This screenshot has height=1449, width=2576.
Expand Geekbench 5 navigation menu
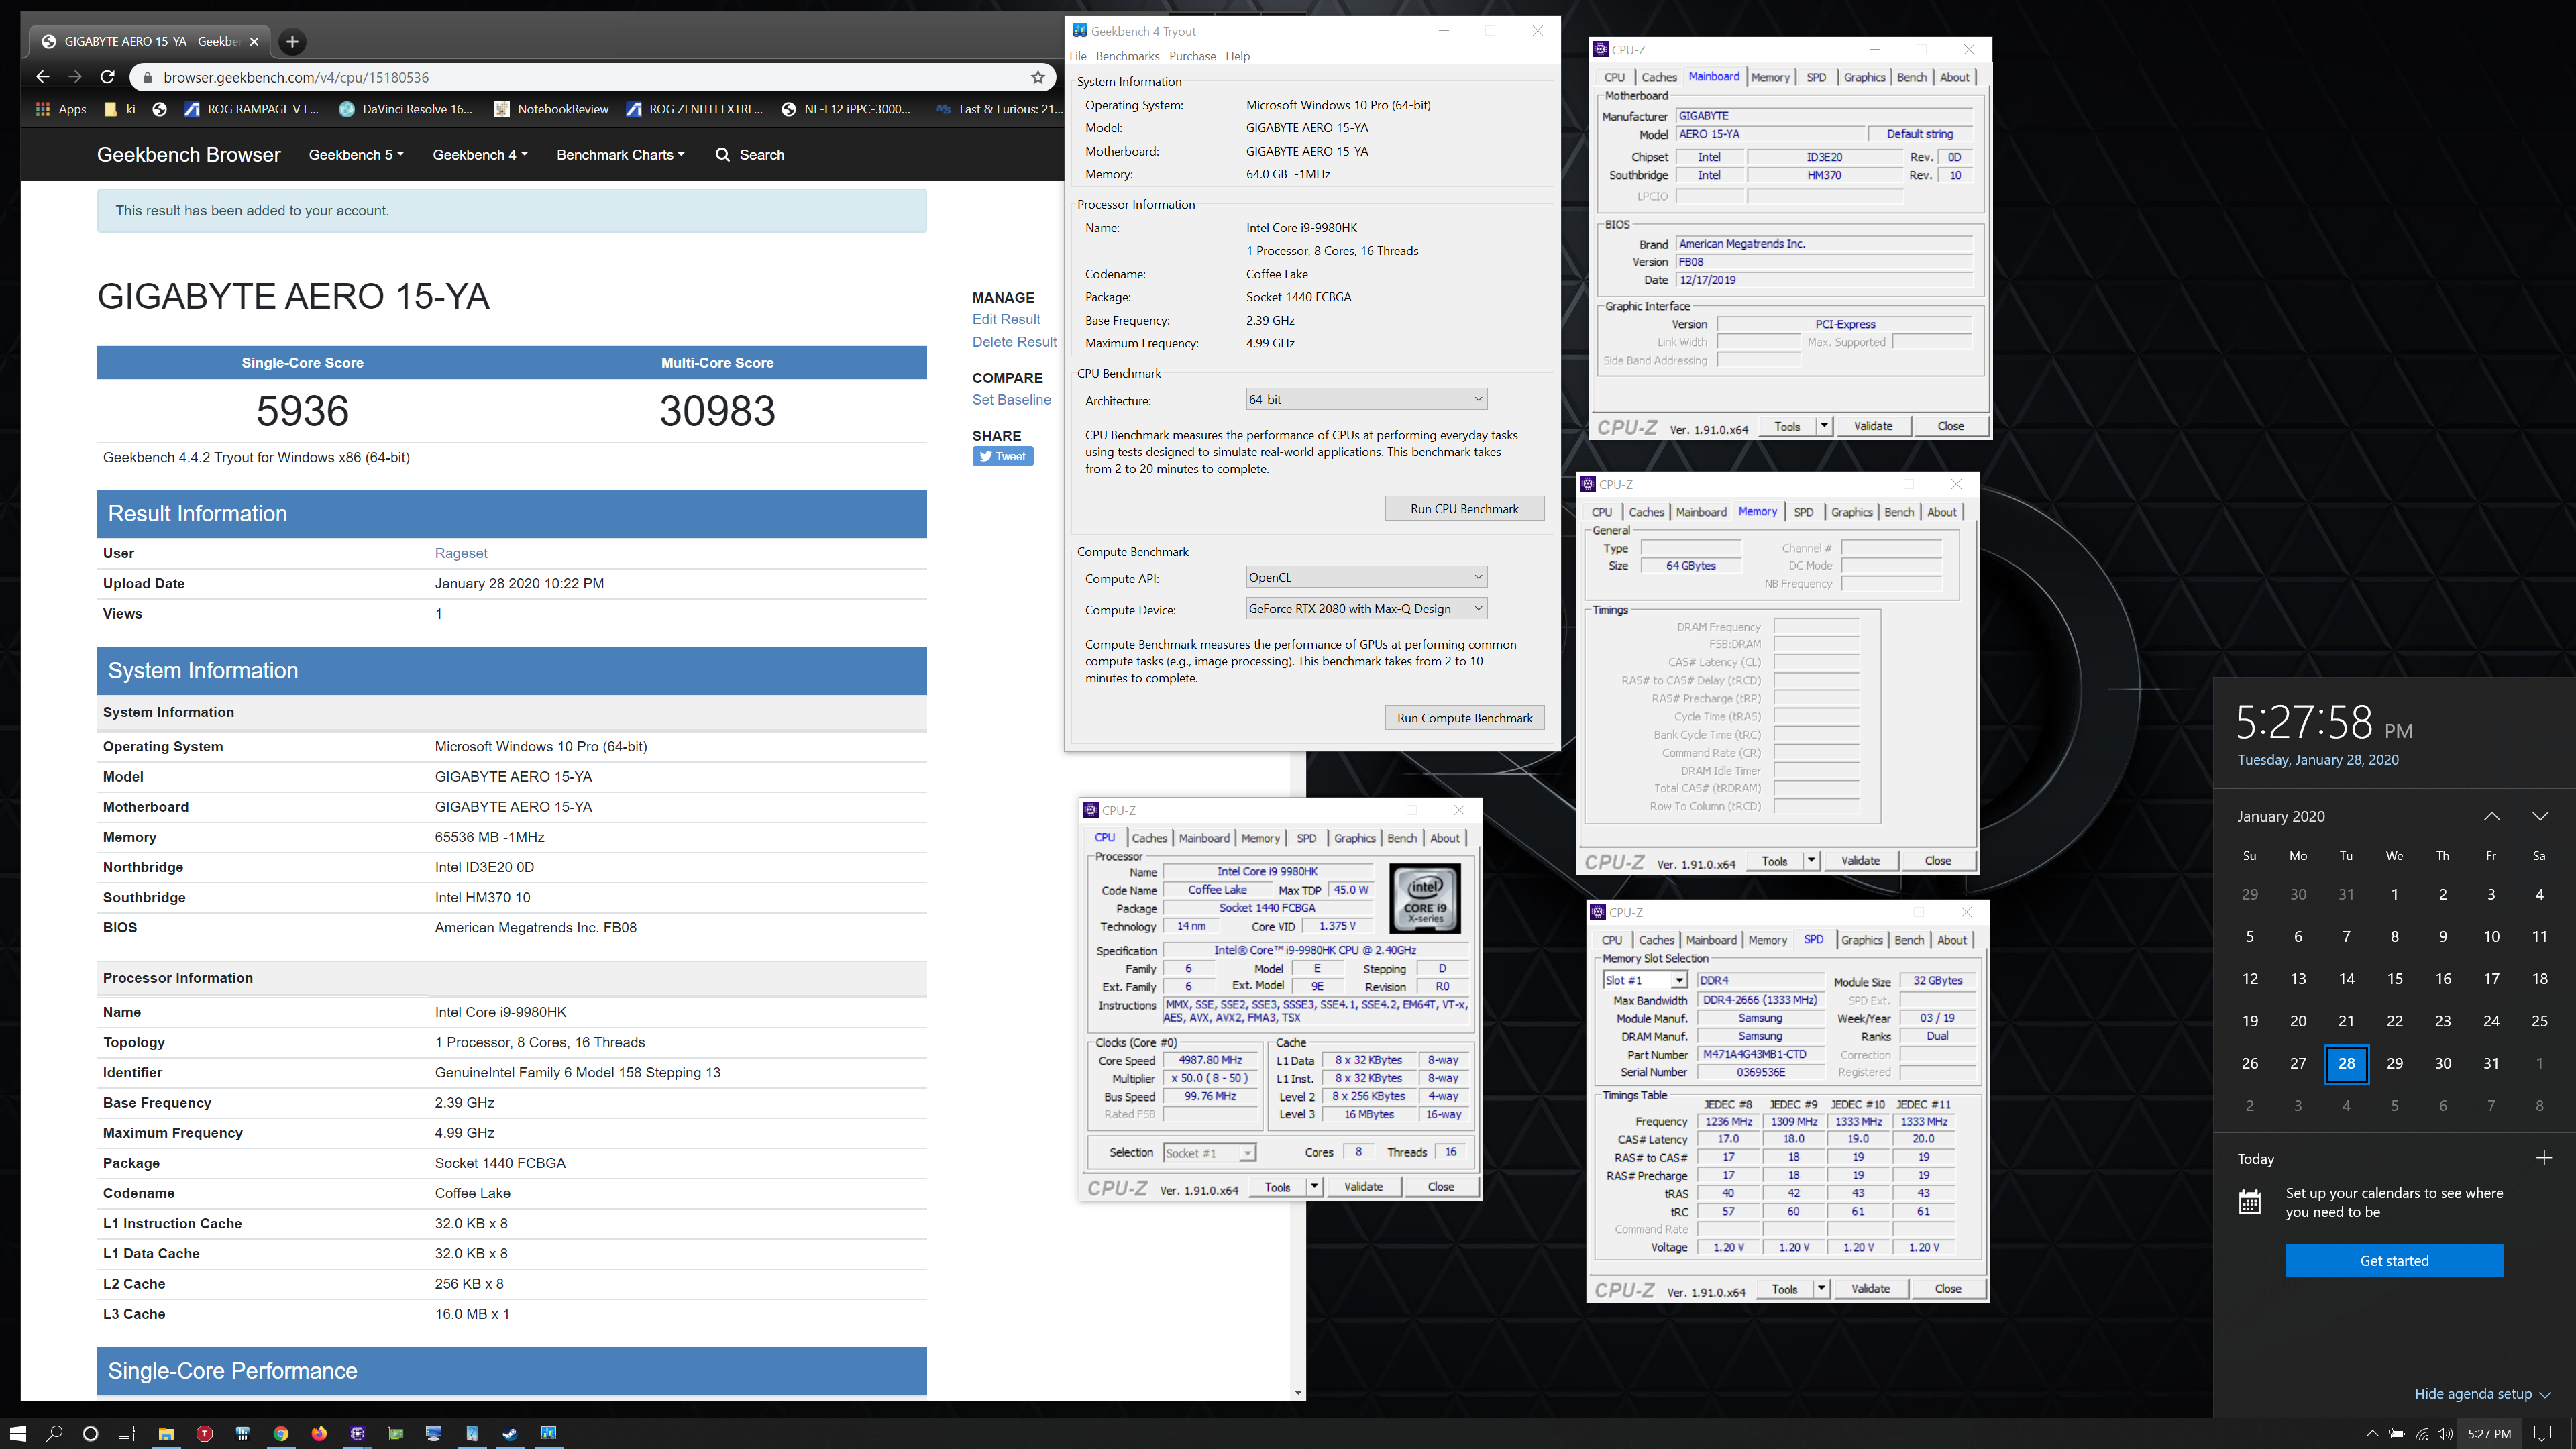[356, 155]
